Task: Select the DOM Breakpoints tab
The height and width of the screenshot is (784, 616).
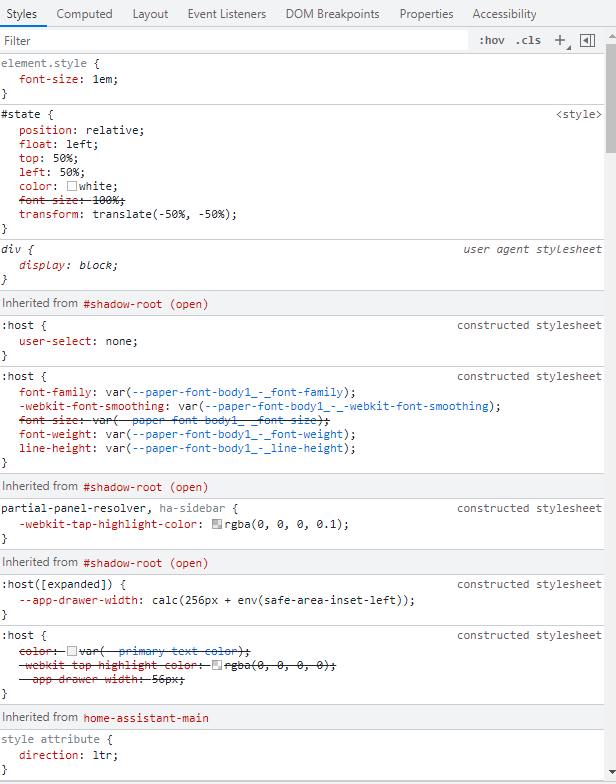Action: (332, 14)
